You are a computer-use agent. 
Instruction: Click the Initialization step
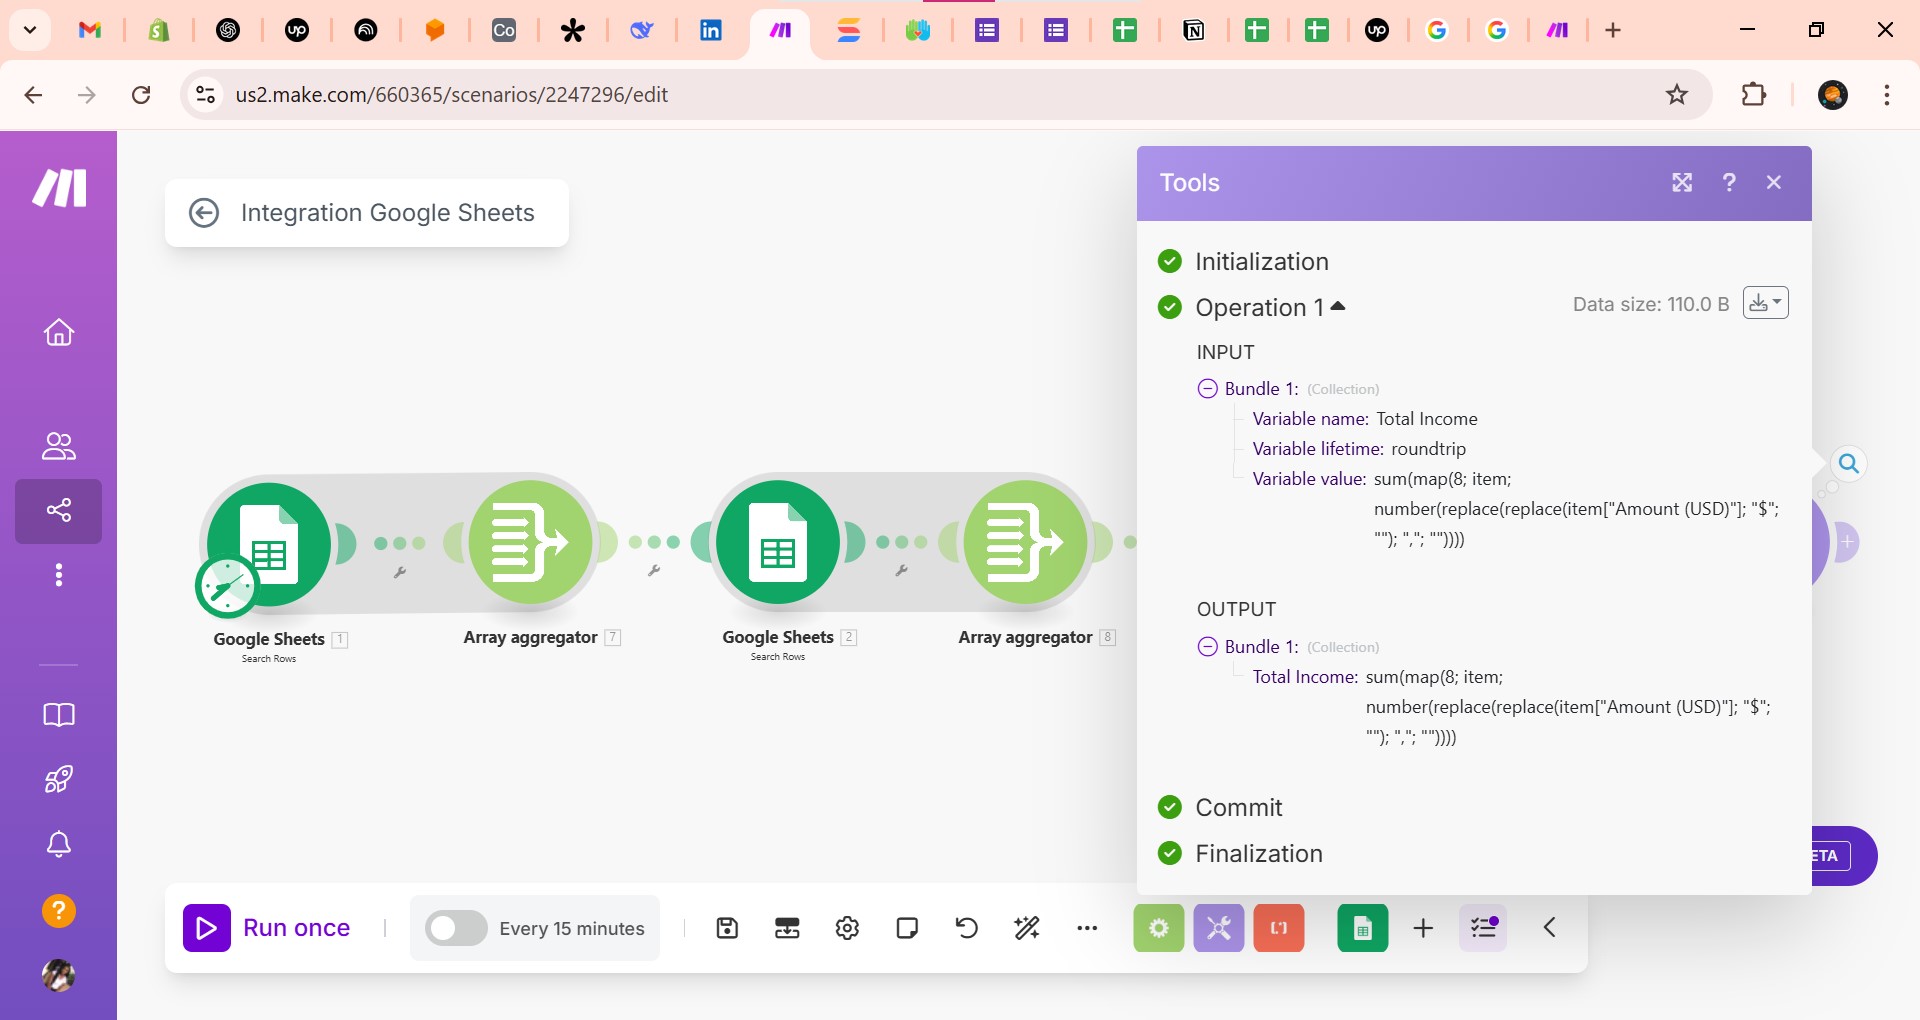pyautogui.click(x=1262, y=262)
